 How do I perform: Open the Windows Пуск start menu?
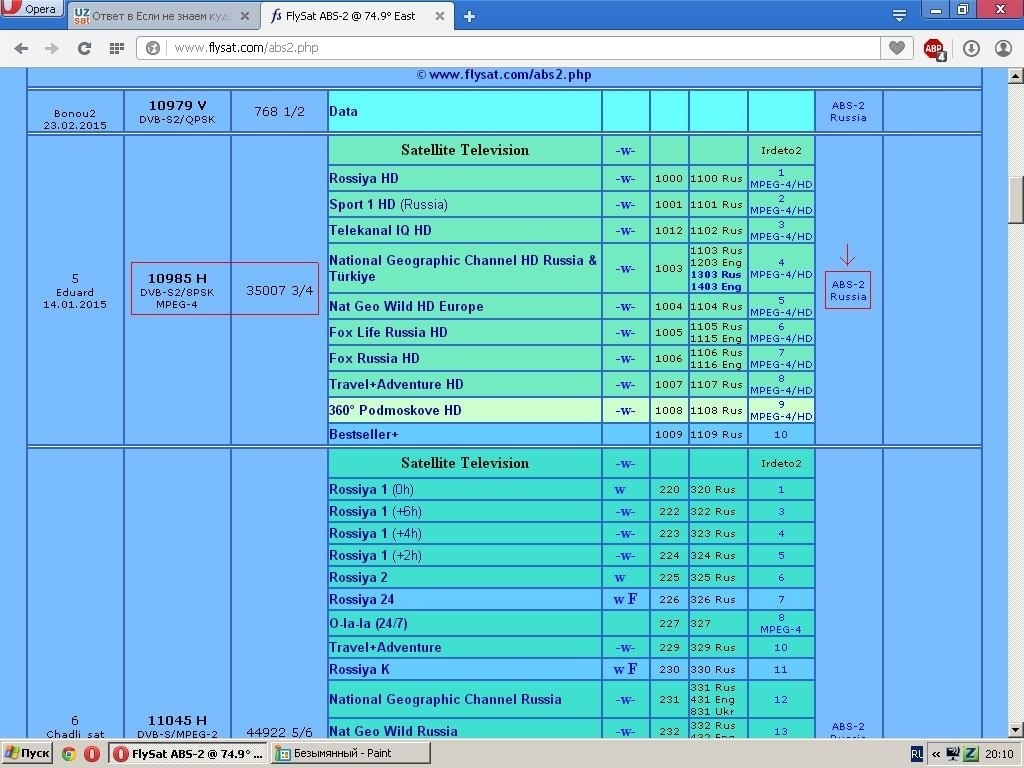coord(27,754)
